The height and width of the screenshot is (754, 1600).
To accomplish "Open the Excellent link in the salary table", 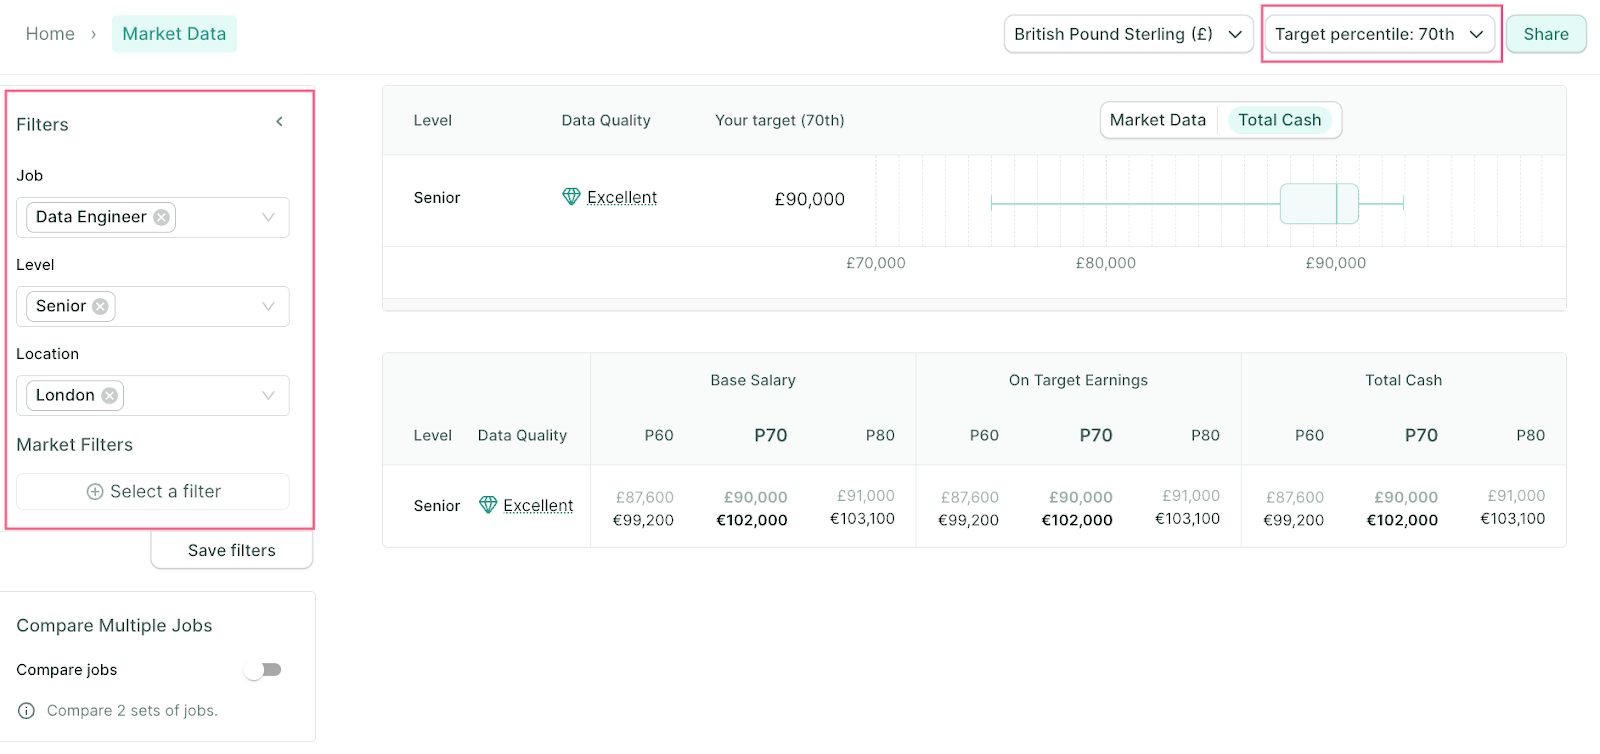I will (538, 505).
